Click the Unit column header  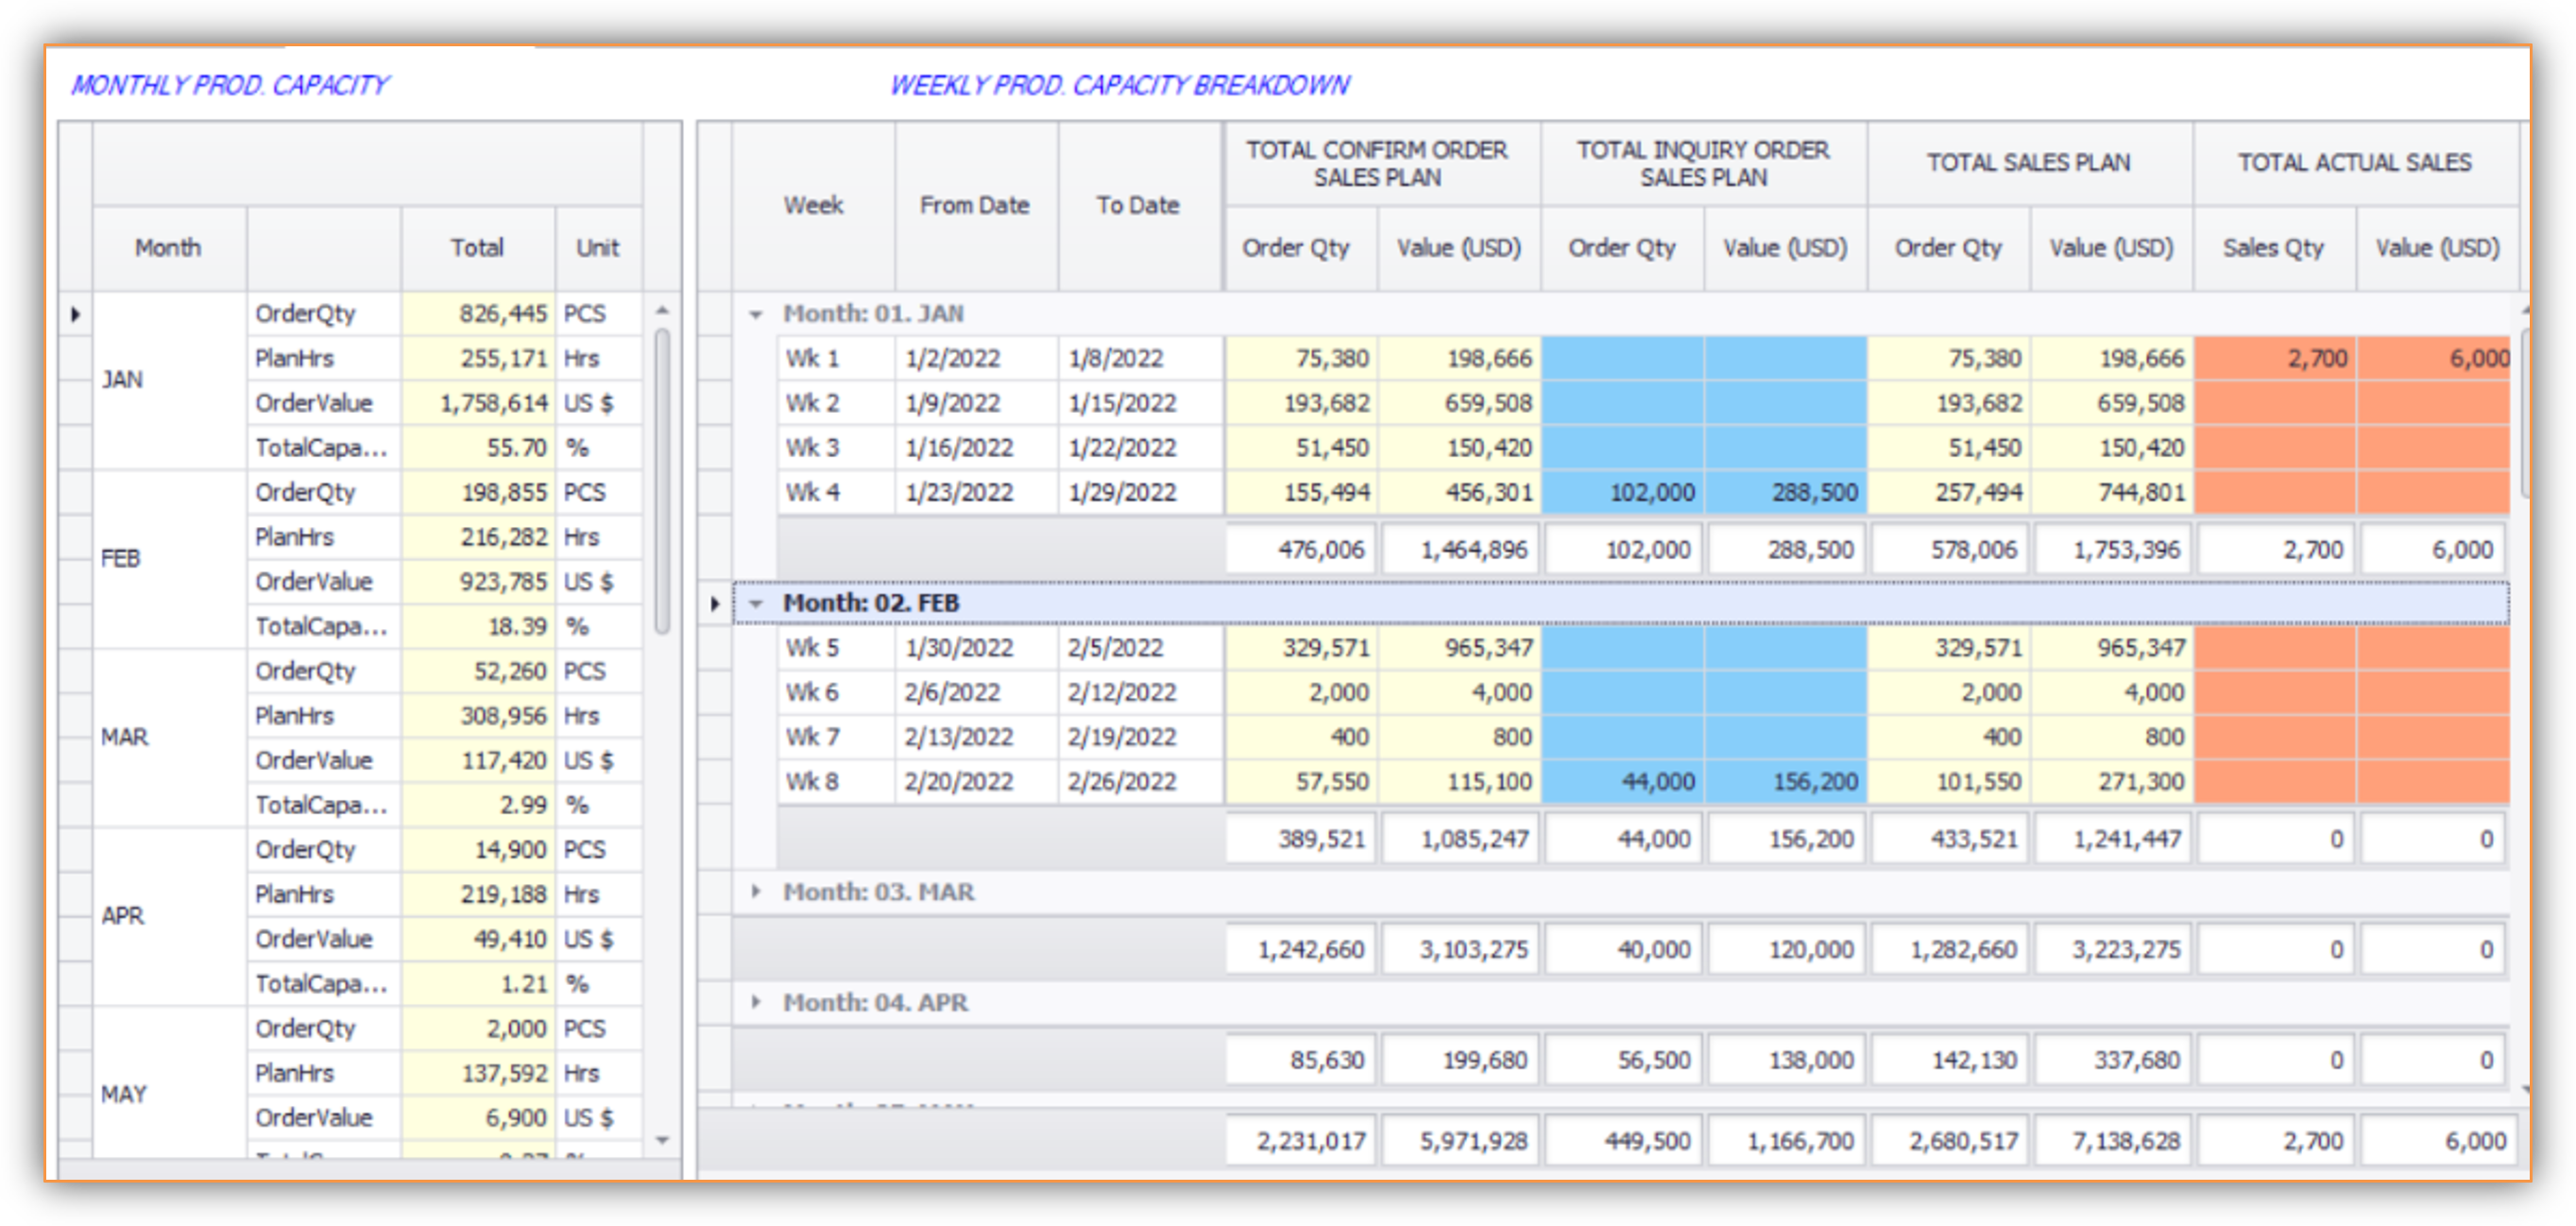click(x=597, y=248)
